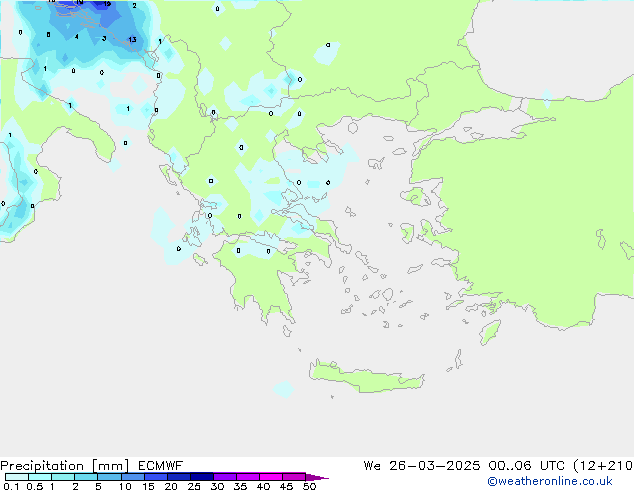Screen dimensions: 634x490
Task: Click the 'ECMWF' model label
Action: [x=161, y=466]
